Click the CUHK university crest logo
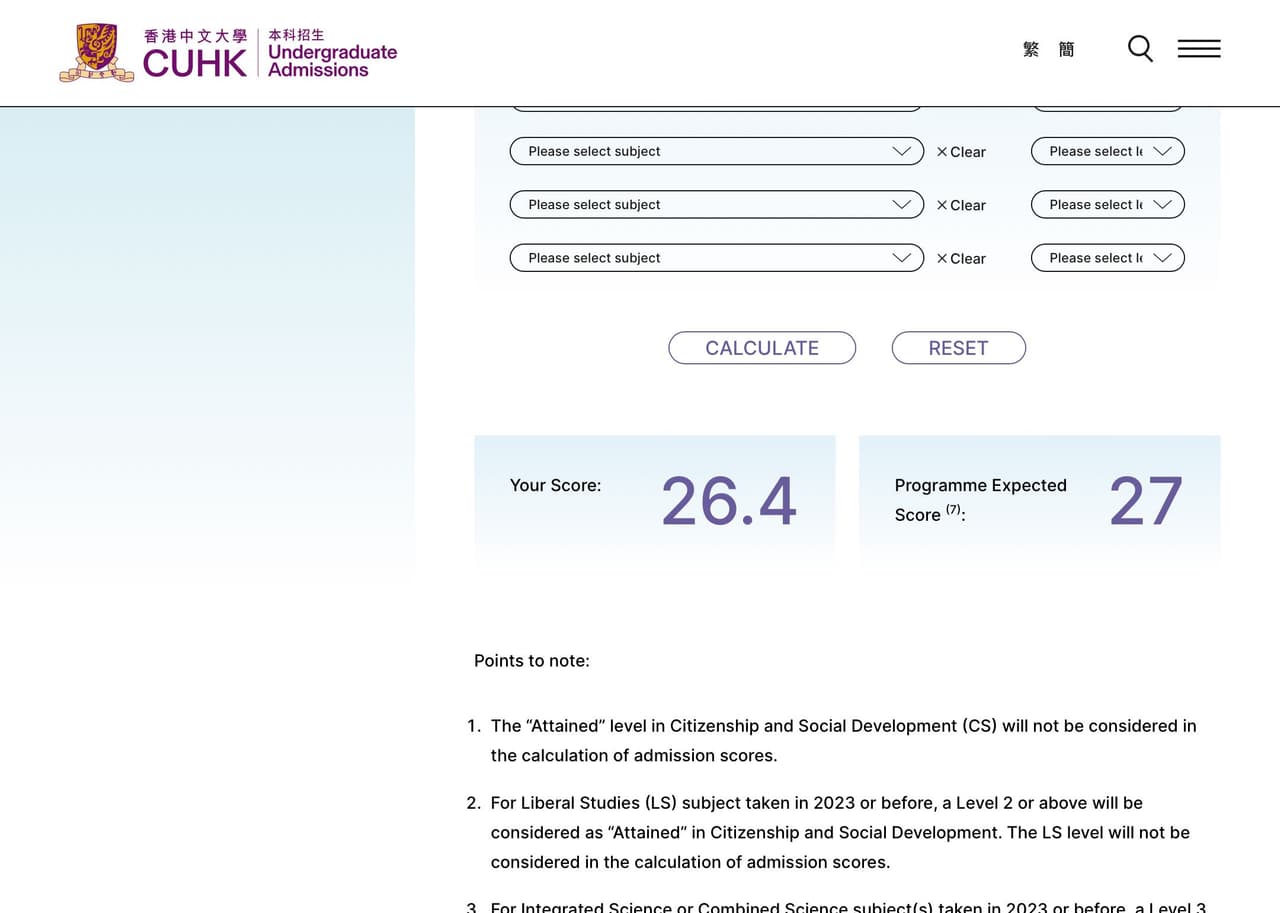This screenshot has width=1280, height=913. (x=96, y=53)
